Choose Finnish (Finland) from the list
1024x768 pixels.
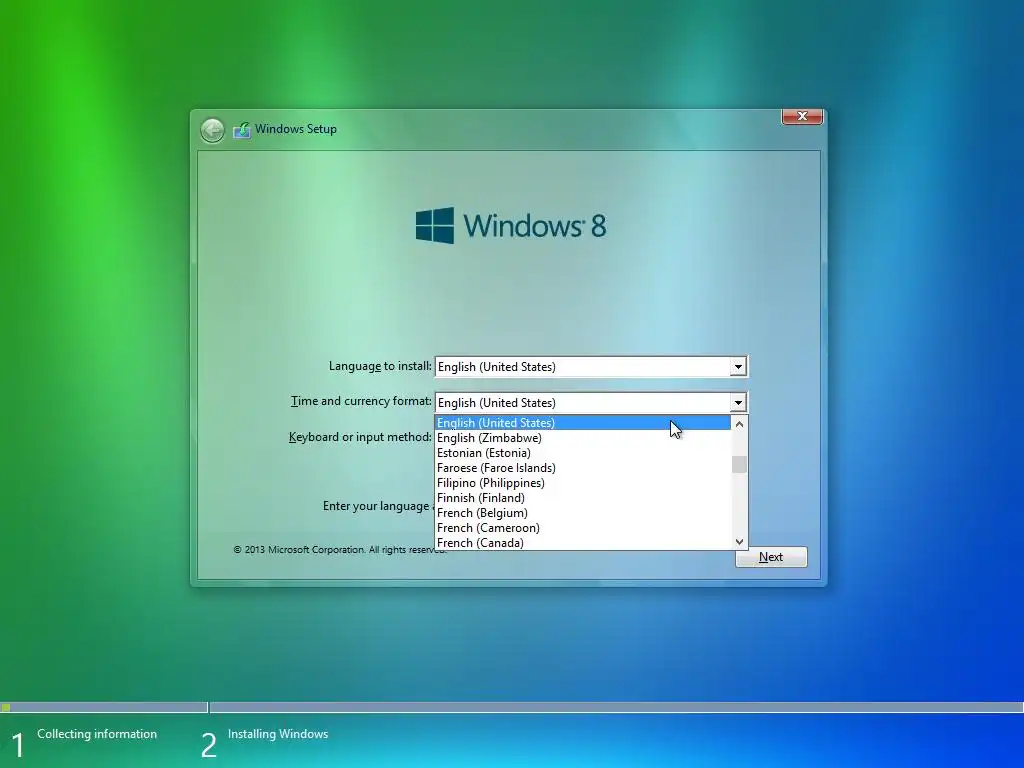pos(583,498)
